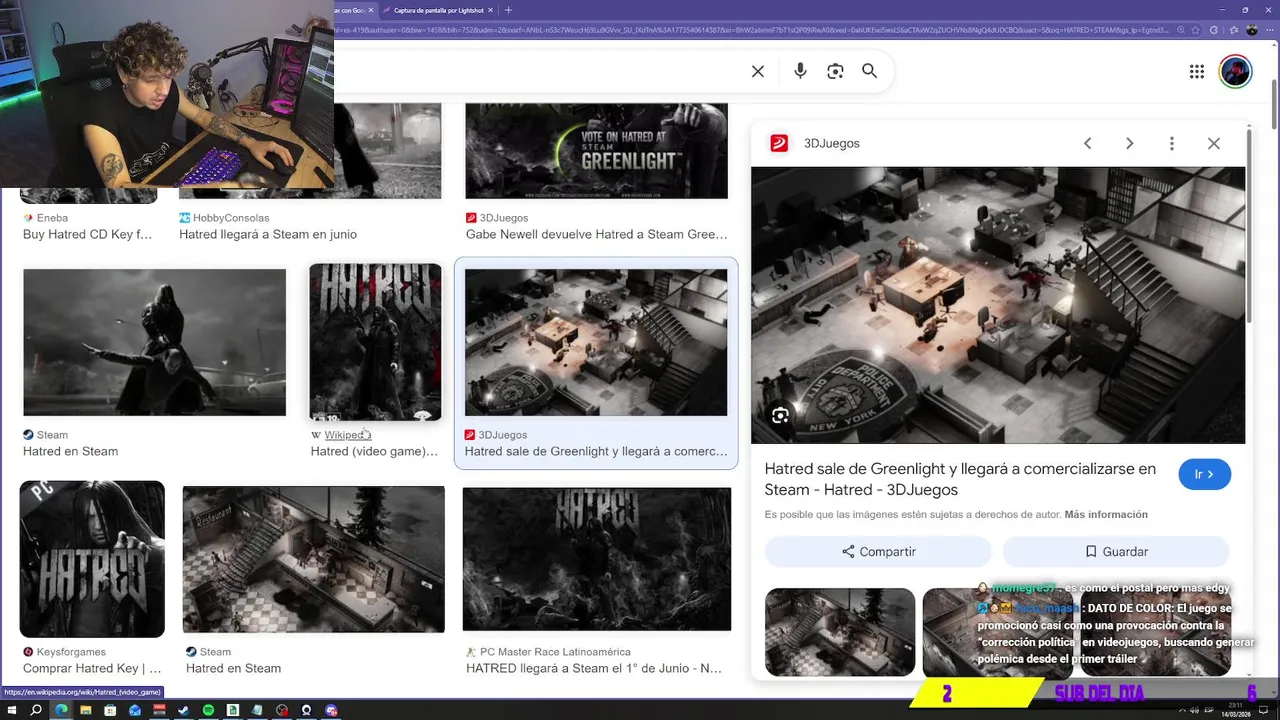Click the preview panel scrollbar

click(x=1250, y=226)
